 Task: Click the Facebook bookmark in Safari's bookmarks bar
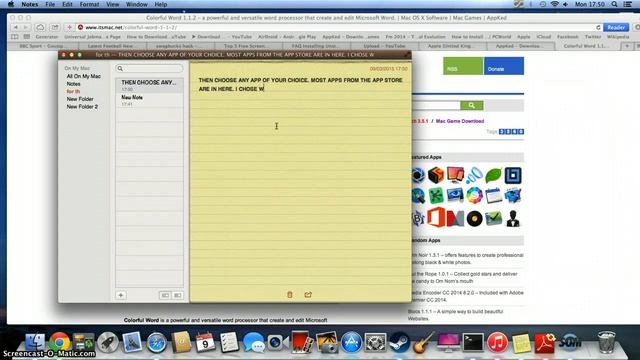coord(568,37)
